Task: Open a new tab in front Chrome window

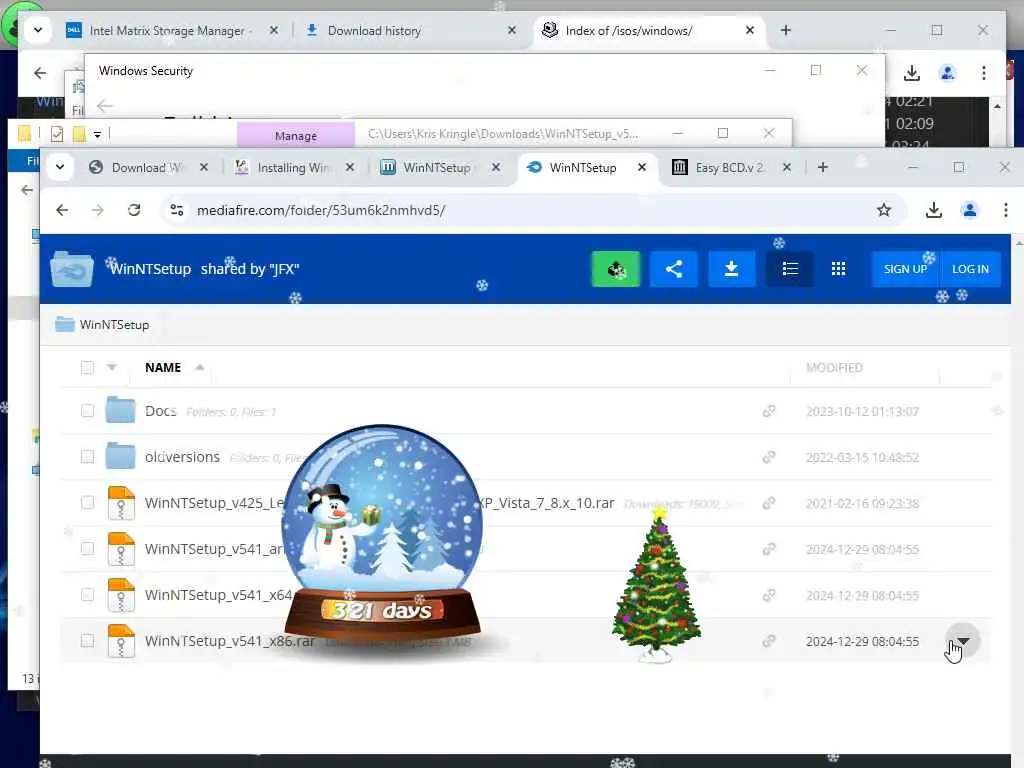Action: pos(823,168)
